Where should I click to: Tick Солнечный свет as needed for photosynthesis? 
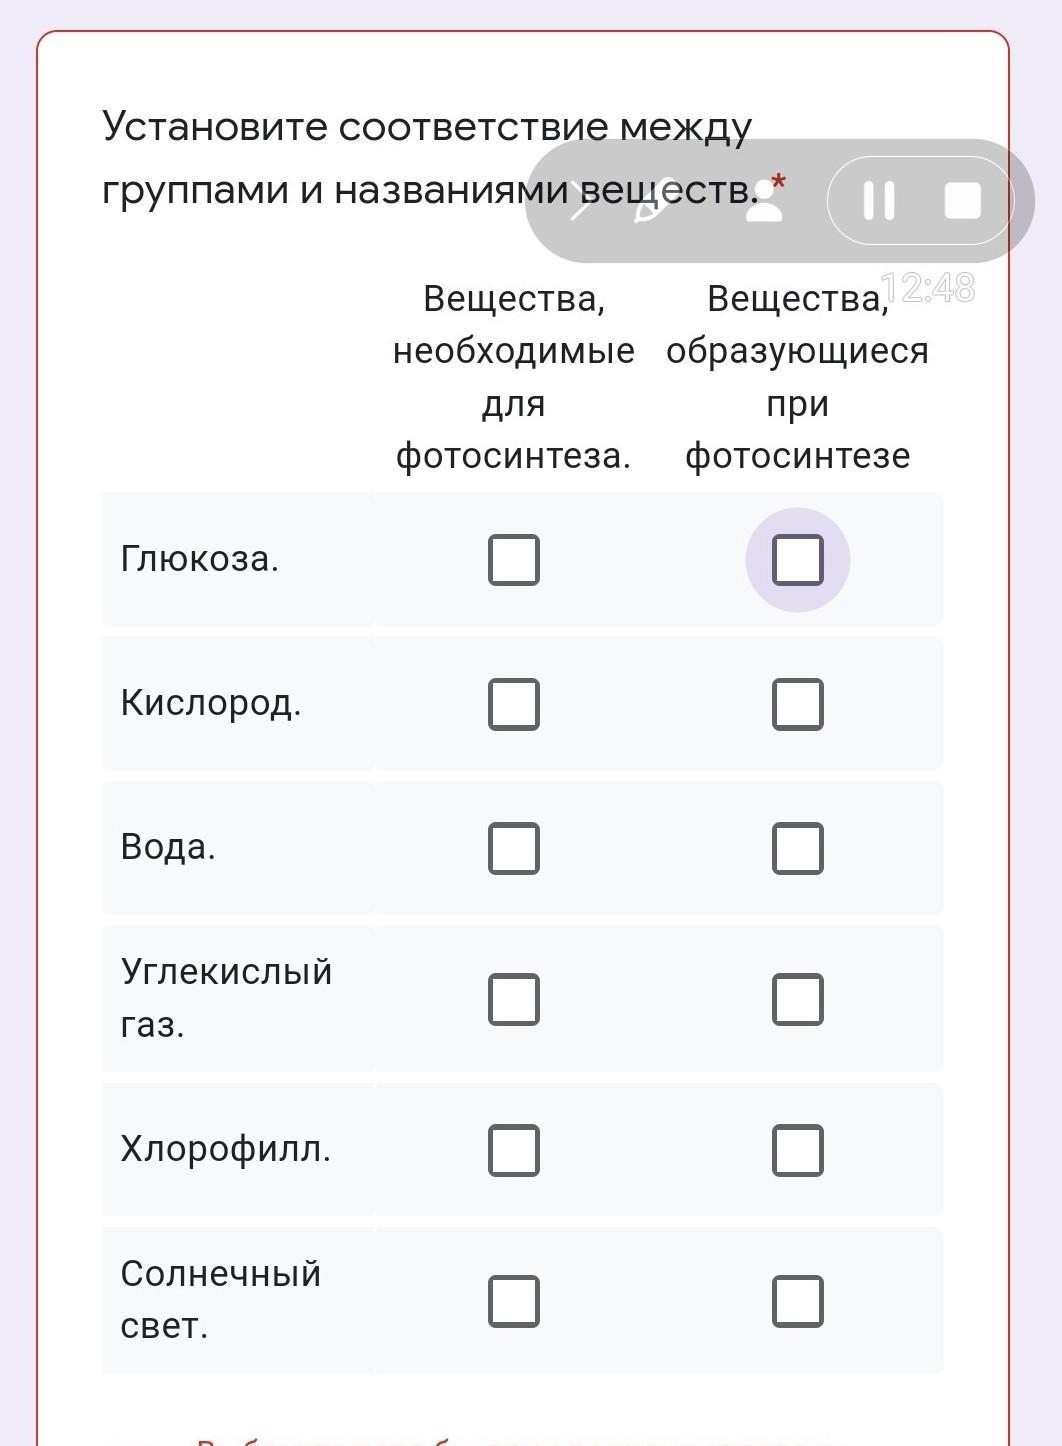pyautogui.click(x=514, y=1301)
